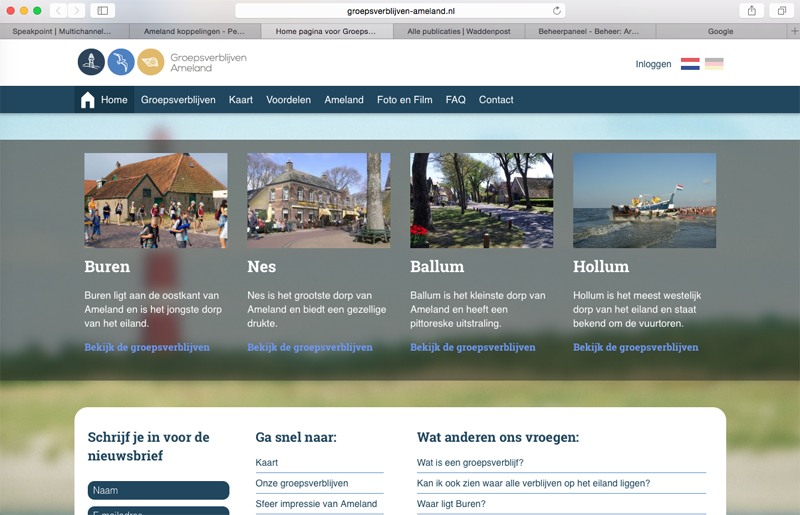Open the Groepsverblijven menu item
This screenshot has height=515, width=800.
[178, 100]
